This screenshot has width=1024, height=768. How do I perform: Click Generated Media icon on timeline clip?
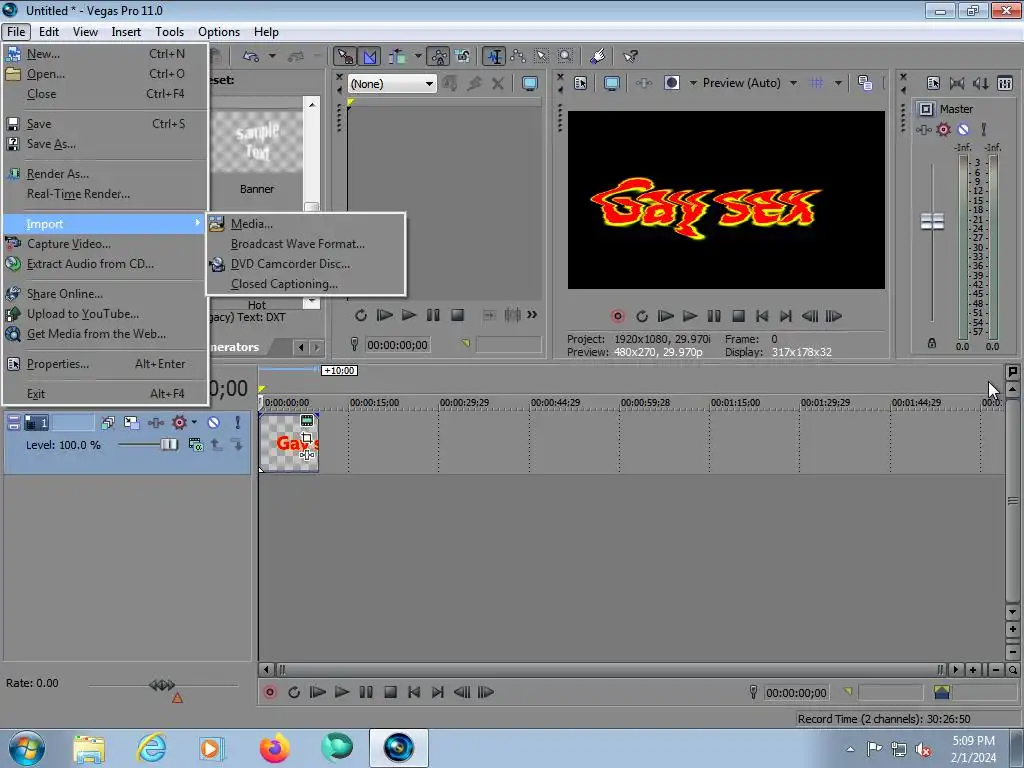point(306,421)
